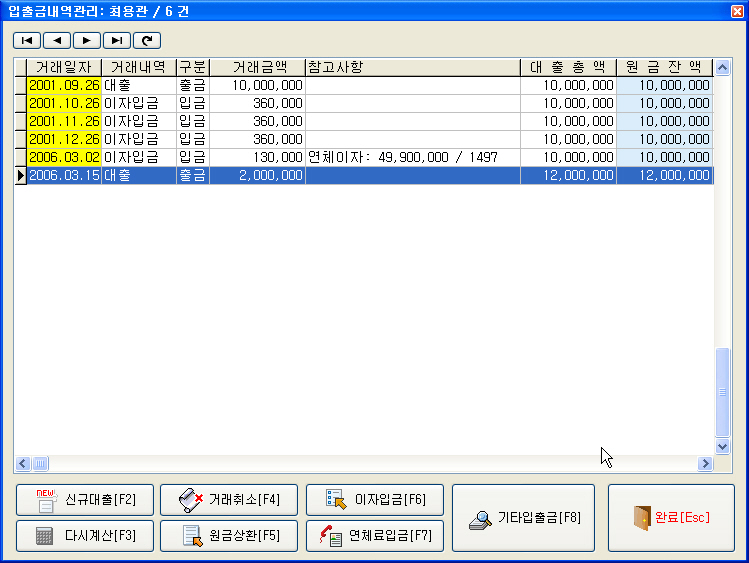This screenshot has width=749, height=563.
Task: Click the horizontal scrollbar thumb
Action: (41, 464)
